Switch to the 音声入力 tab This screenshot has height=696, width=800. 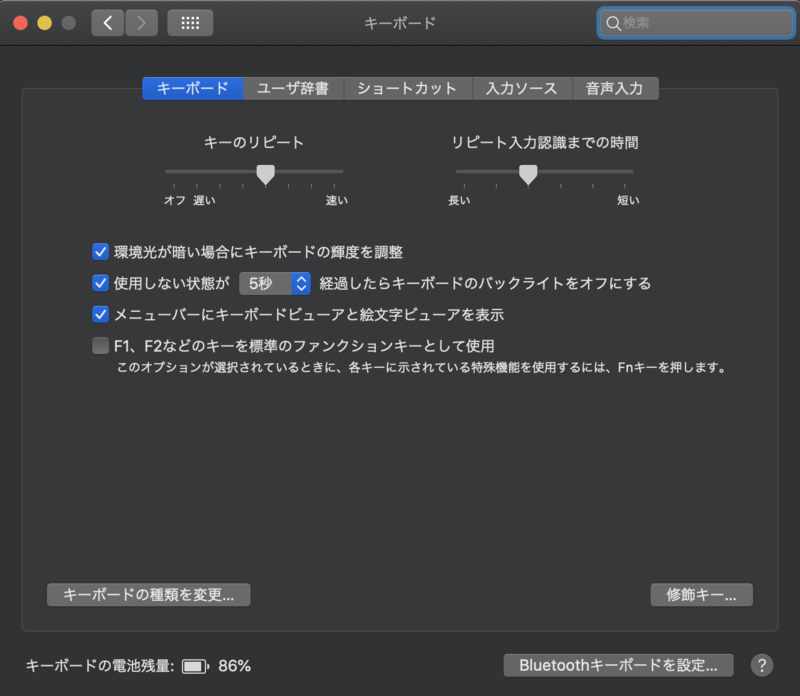point(614,88)
